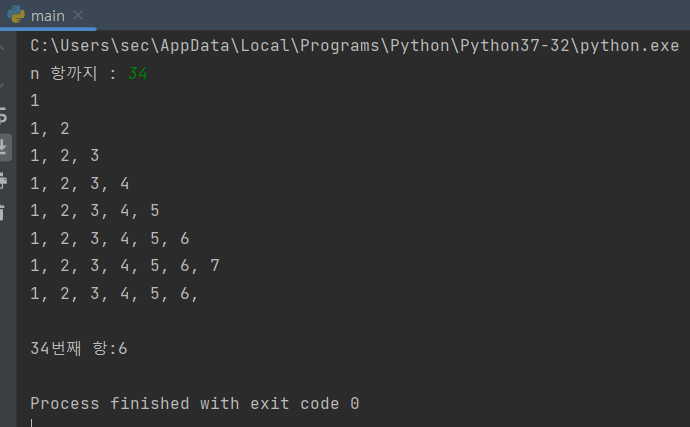
Task: Place cursor at console caret below output
Action: (x=32, y=423)
